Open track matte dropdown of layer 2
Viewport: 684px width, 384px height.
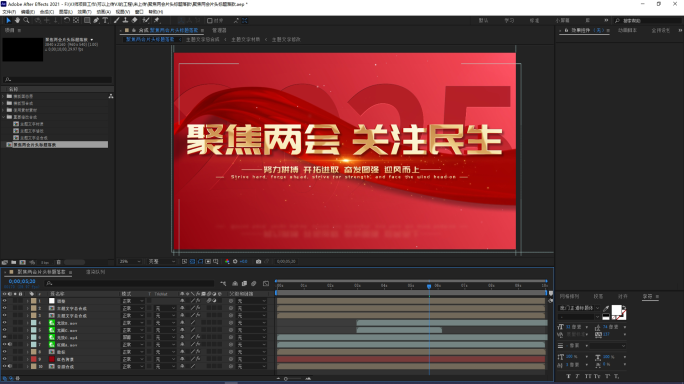pyautogui.click(x=165, y=309)
